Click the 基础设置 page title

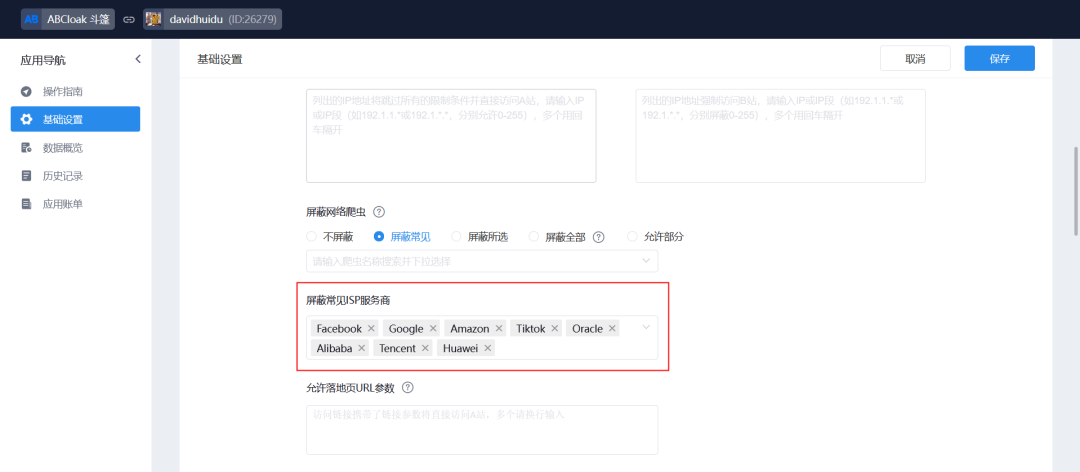click(x=220, y=59)
